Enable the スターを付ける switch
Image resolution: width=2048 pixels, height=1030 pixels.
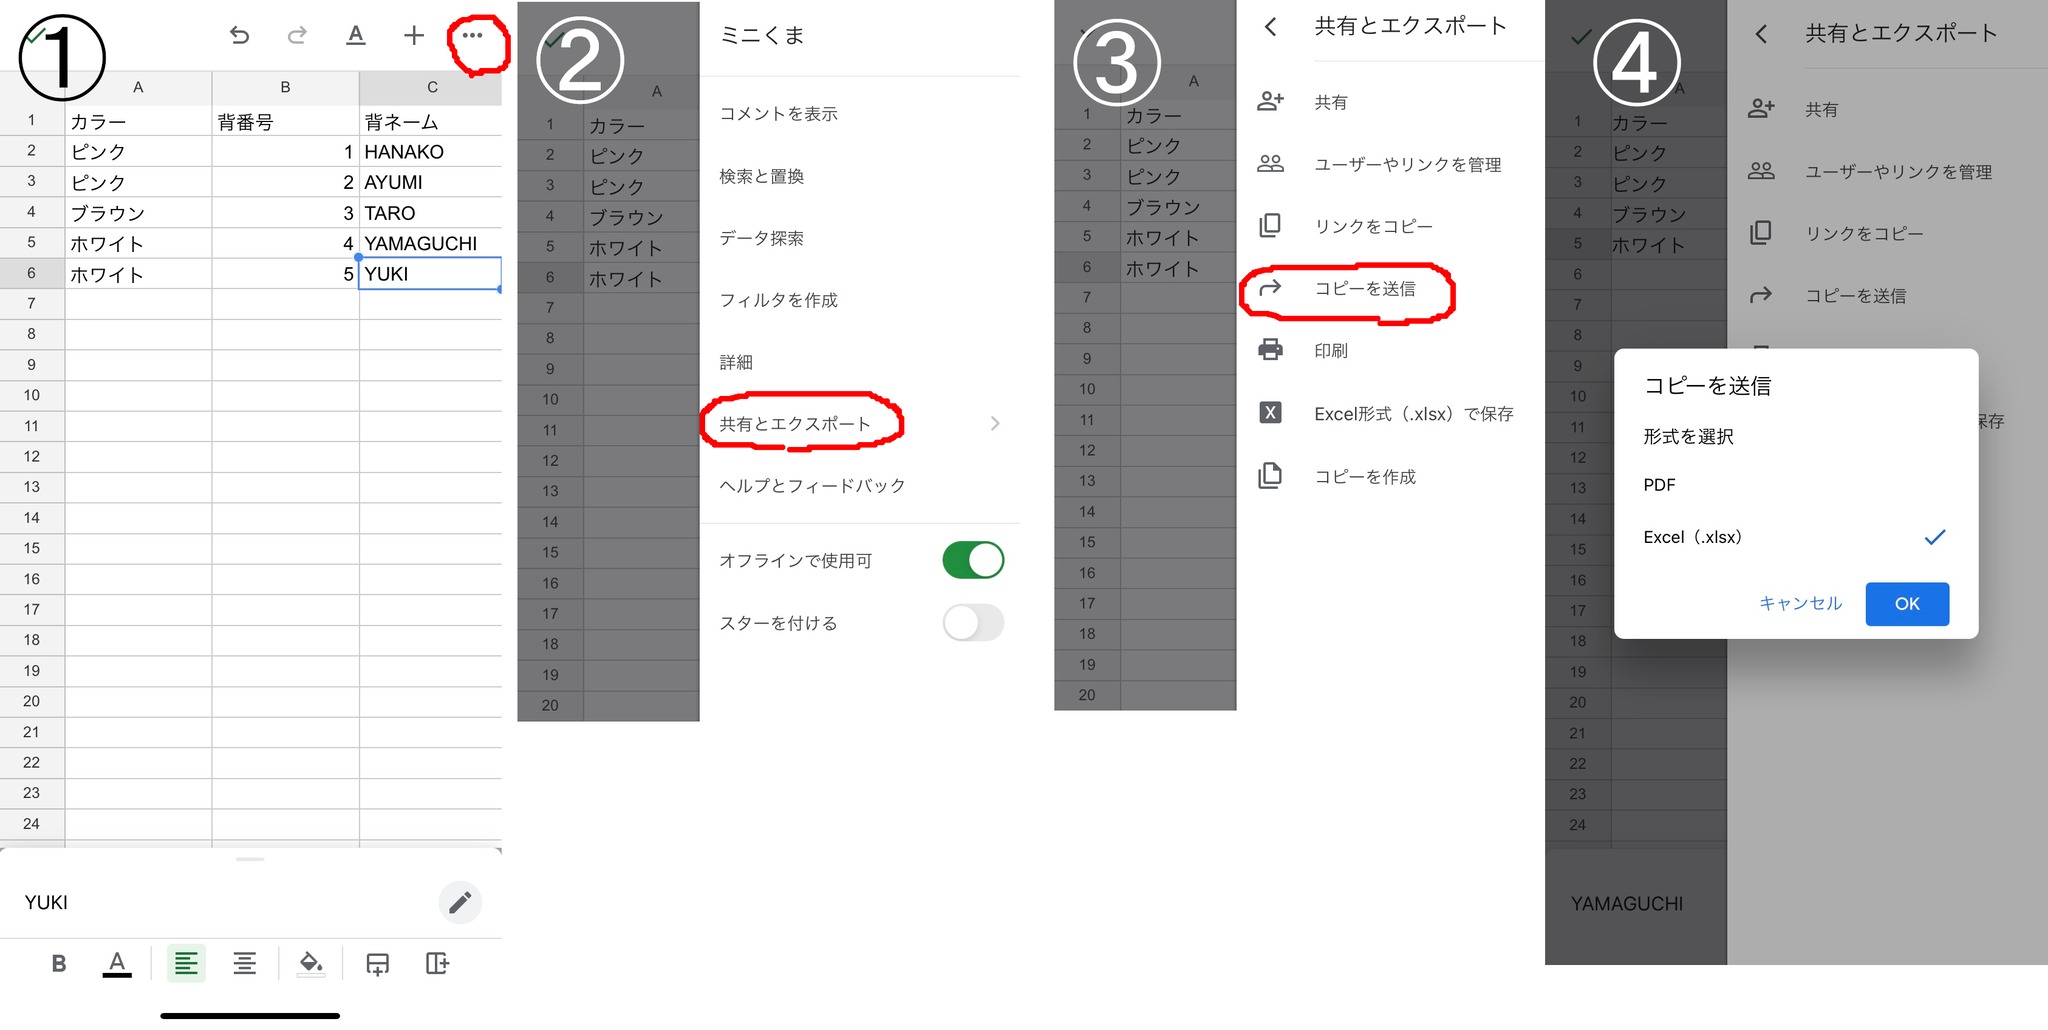point(973,623)
